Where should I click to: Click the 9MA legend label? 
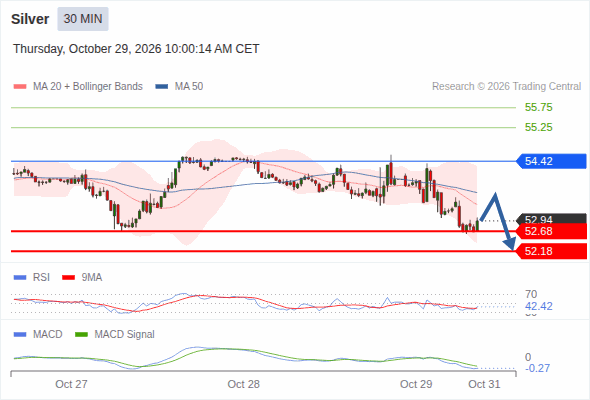tap(92, 278)
